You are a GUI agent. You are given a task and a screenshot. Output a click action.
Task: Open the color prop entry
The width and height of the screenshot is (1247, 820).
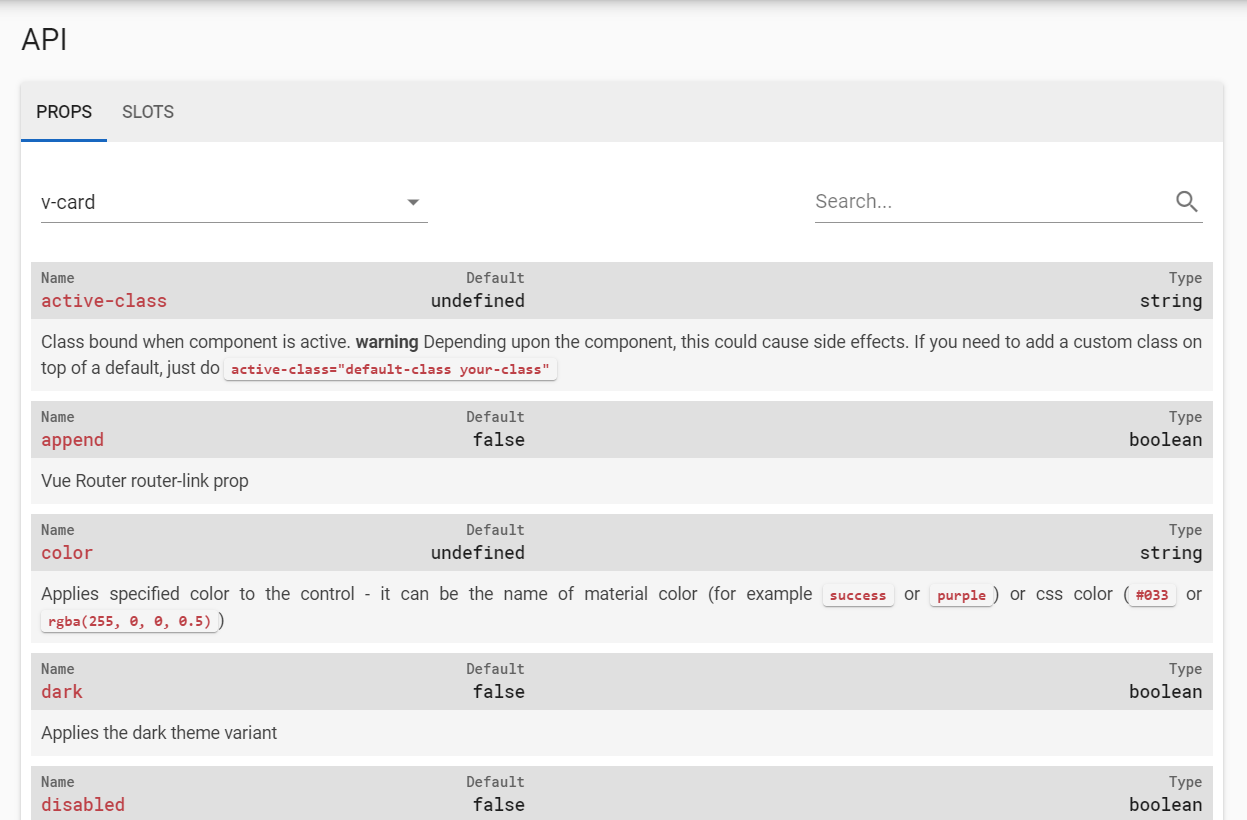point(66,553)
